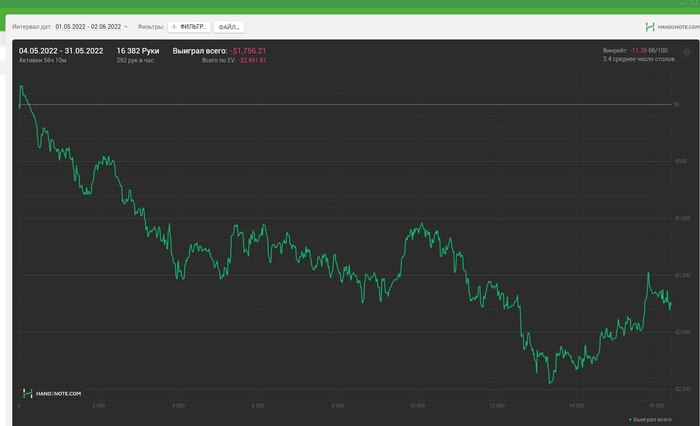Click the Hand2Note.com logo in the top bar
The image size is (700, 426).
[672, 27]
